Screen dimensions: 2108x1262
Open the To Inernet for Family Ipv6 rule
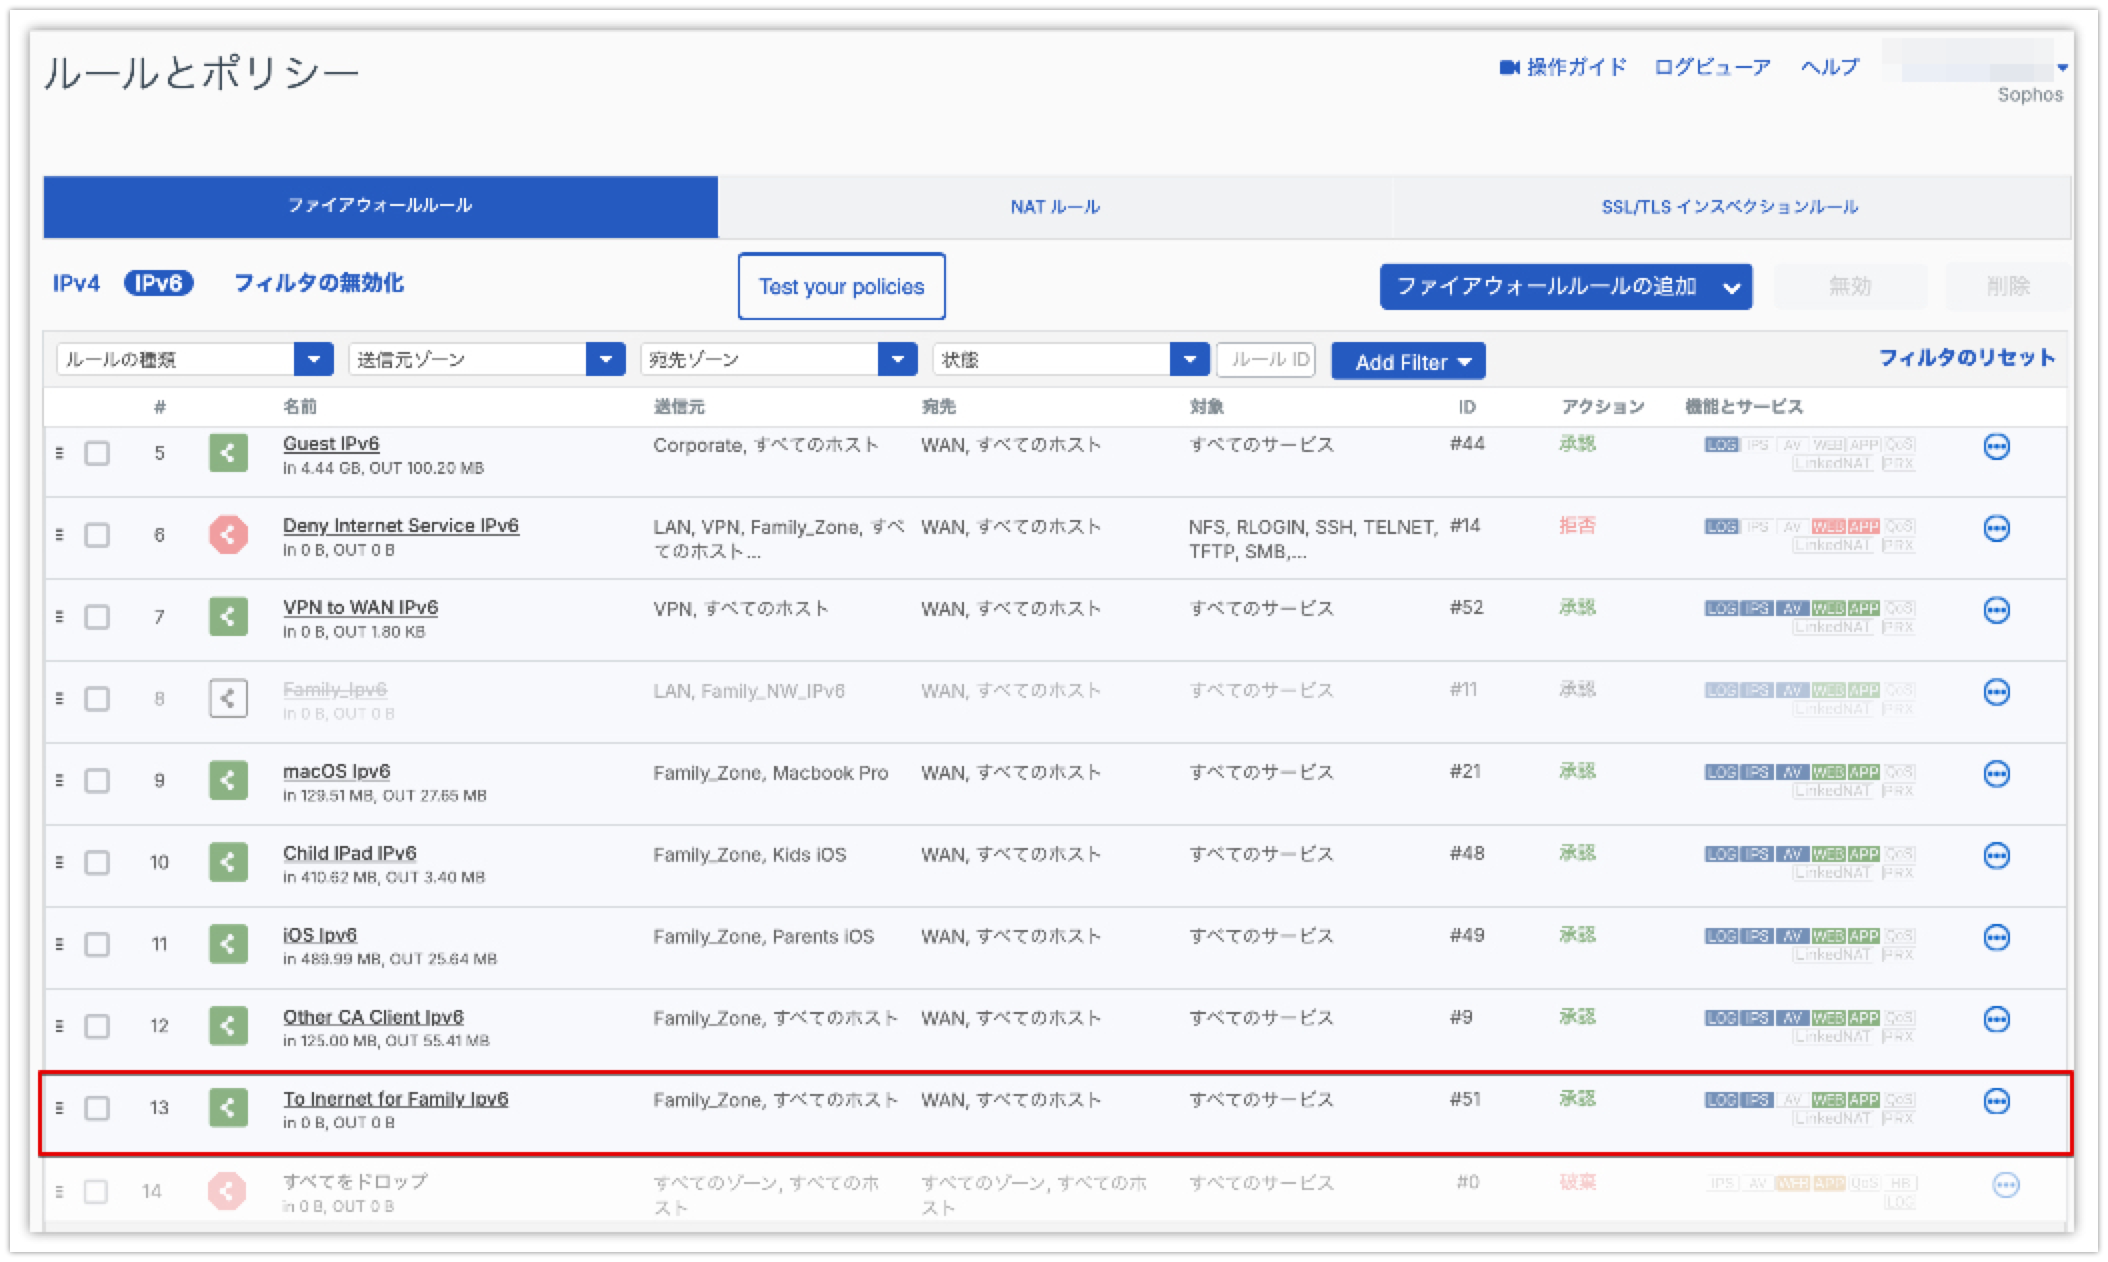(x=395, y=1099)
